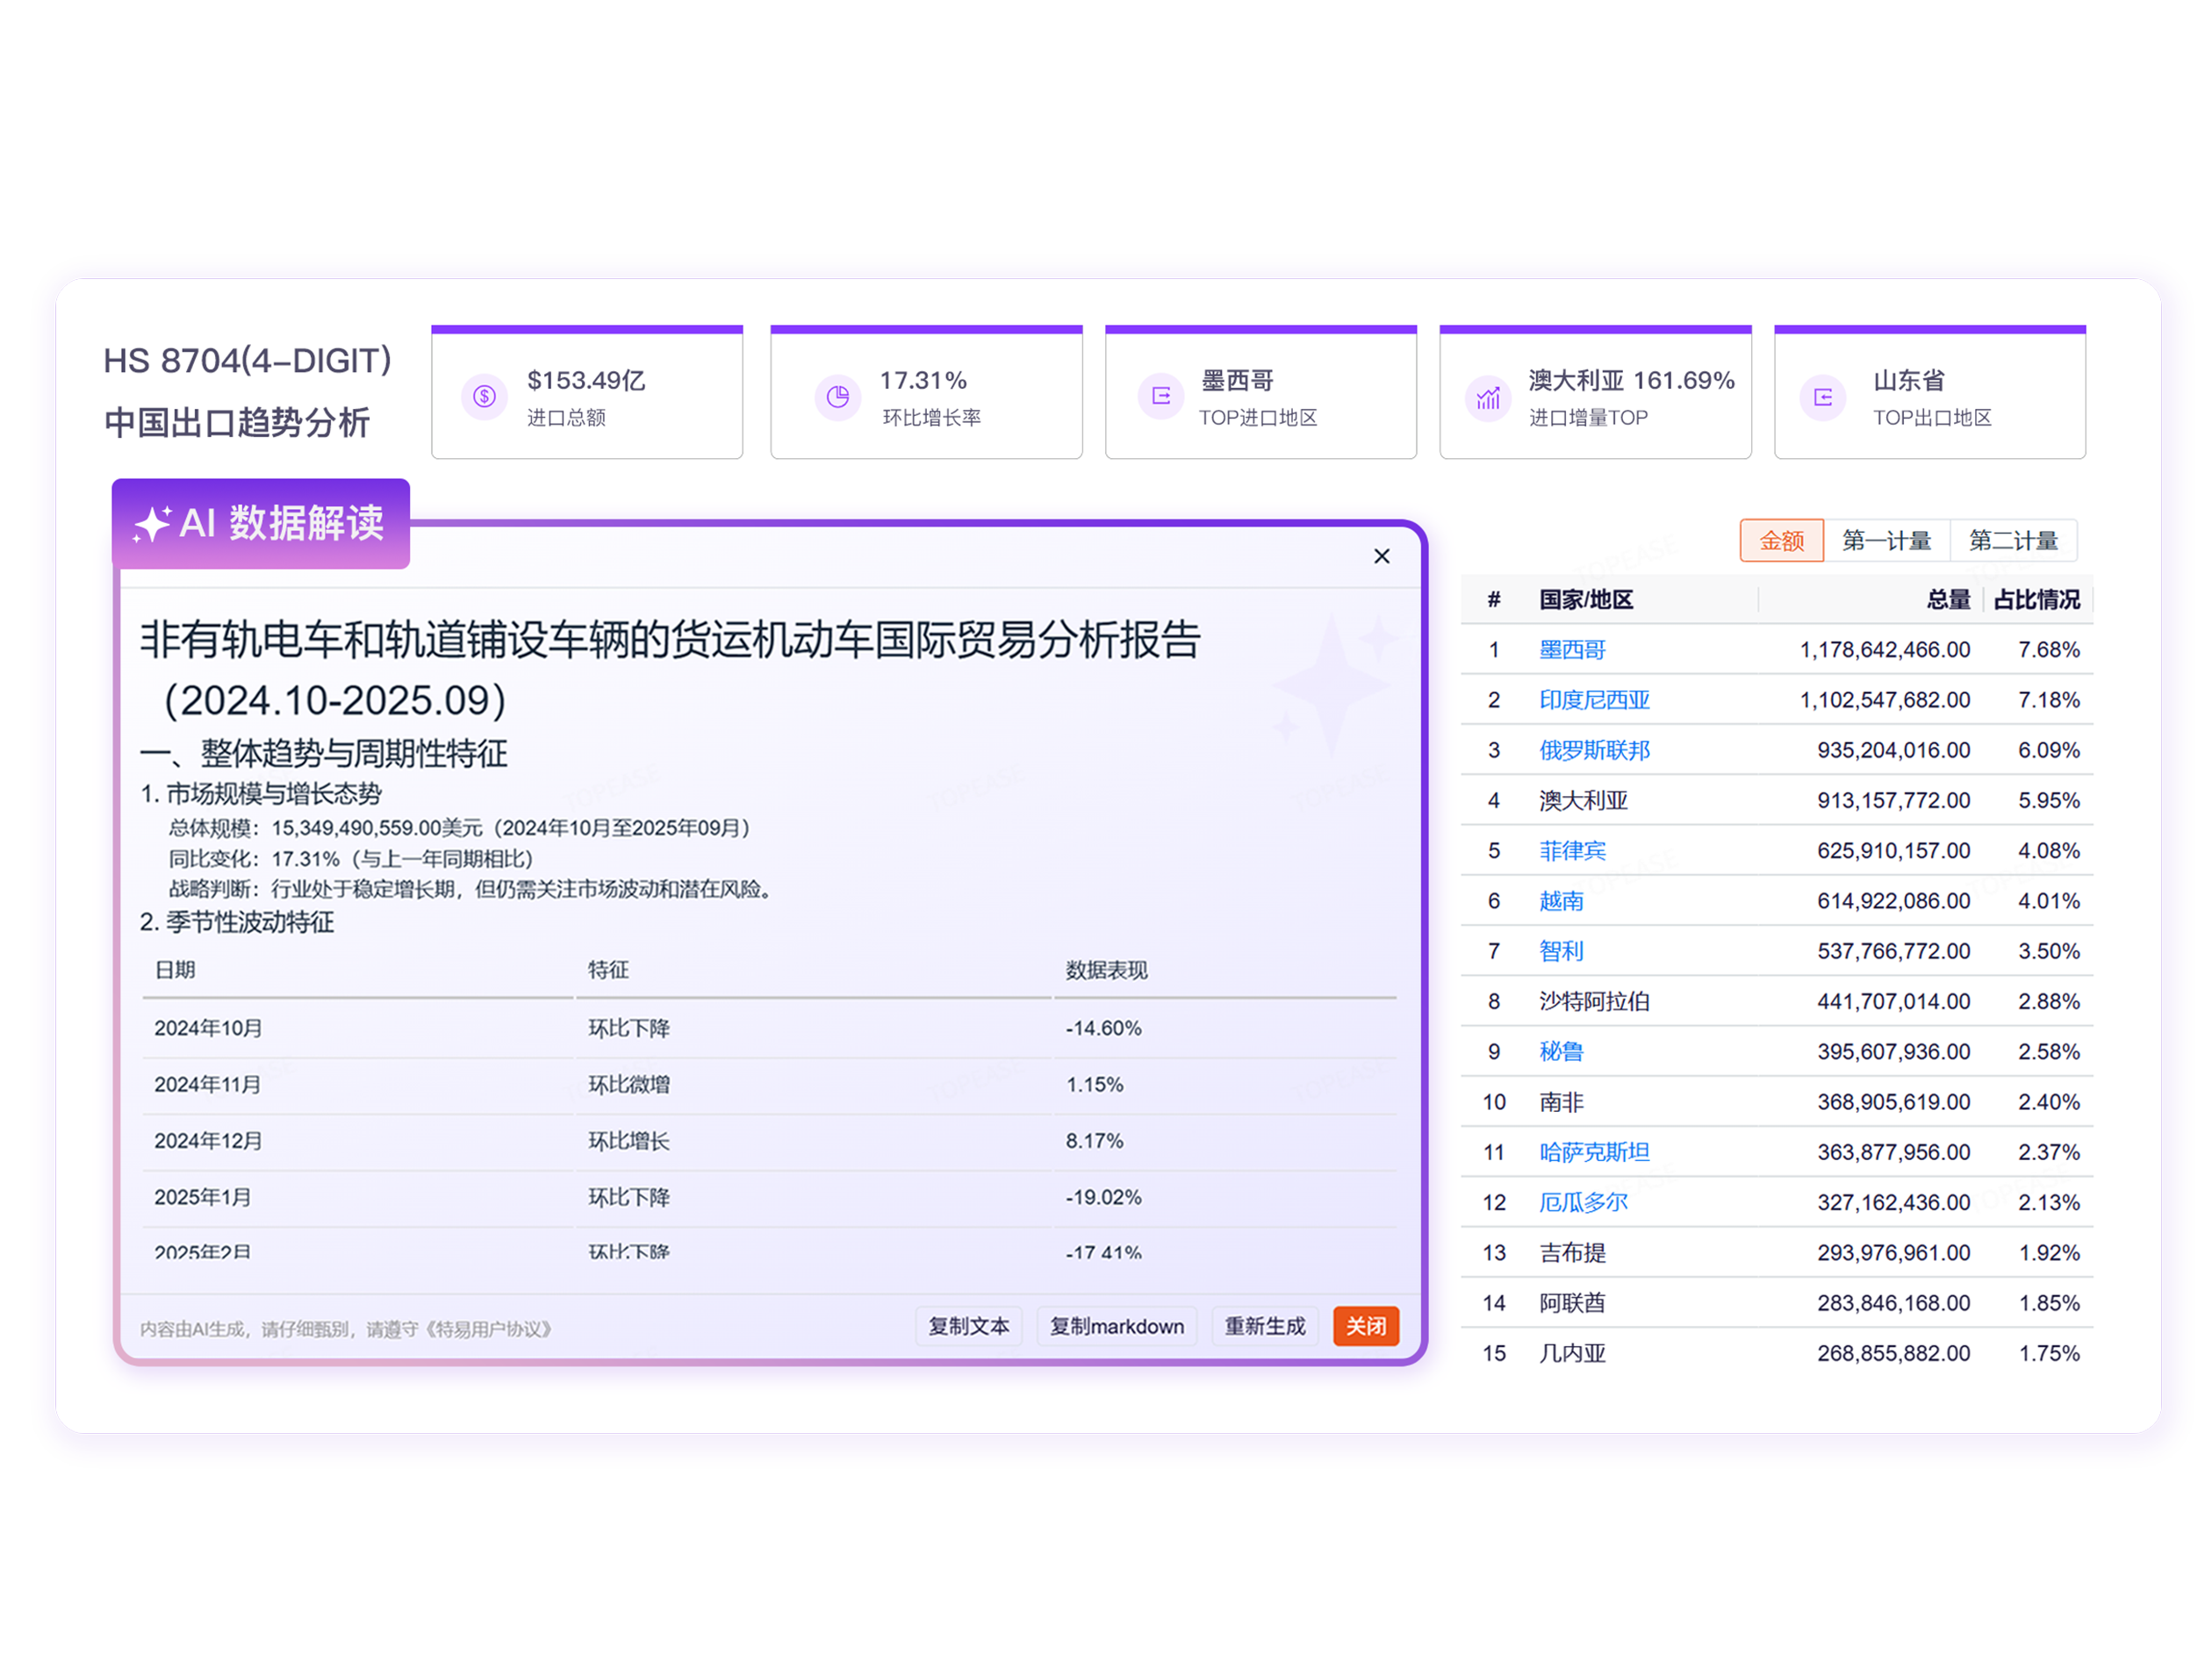2212x1677 pixels.
Task: Switch to 第二计量 view
Action: click(2013, 541)
